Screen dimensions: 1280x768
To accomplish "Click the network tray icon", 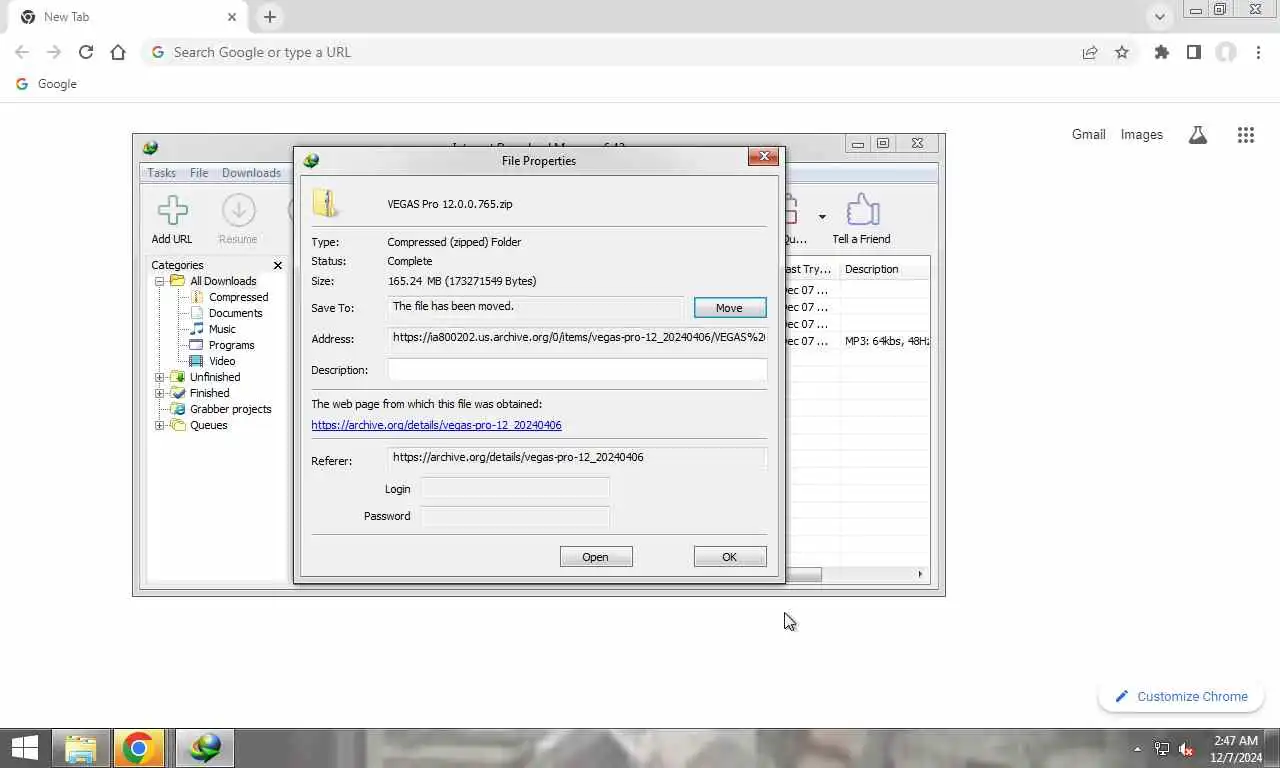I will click(1162, 749).
